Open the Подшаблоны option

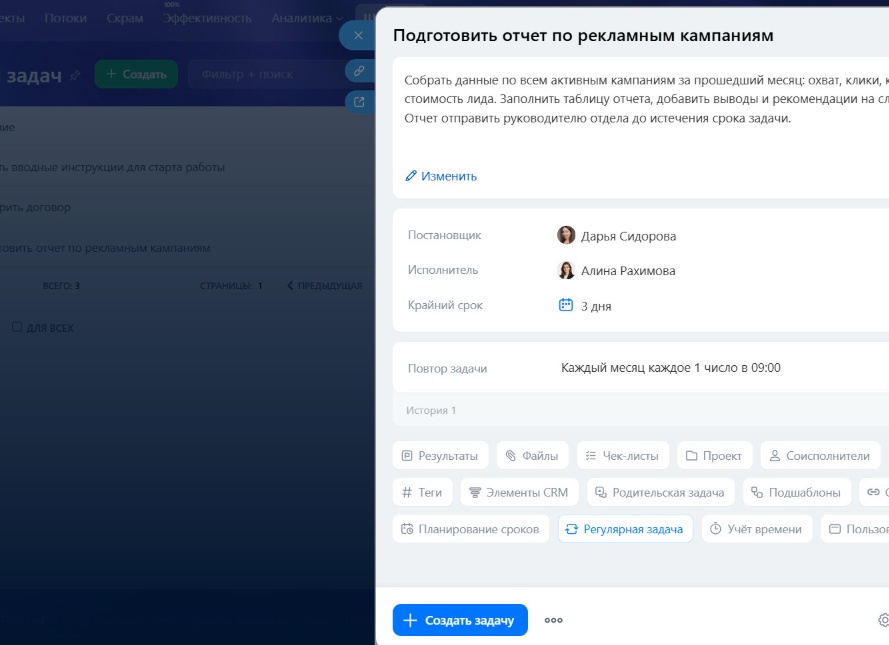[797, 493]
